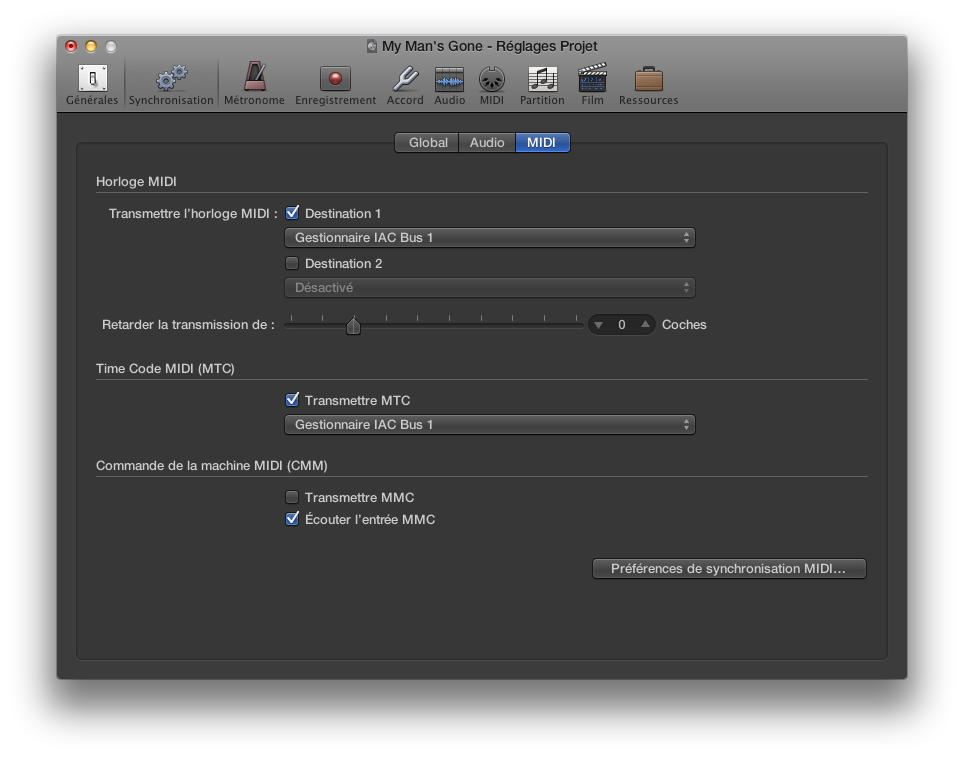Enable the Destination 2 checkbox

(292, 263)
